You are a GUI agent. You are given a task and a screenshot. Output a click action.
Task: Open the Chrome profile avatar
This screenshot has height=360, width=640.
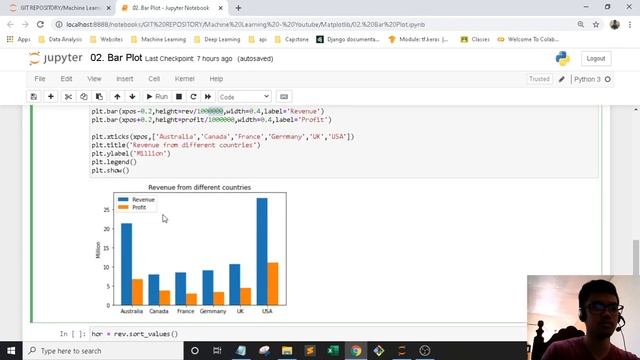pos(615,24)
